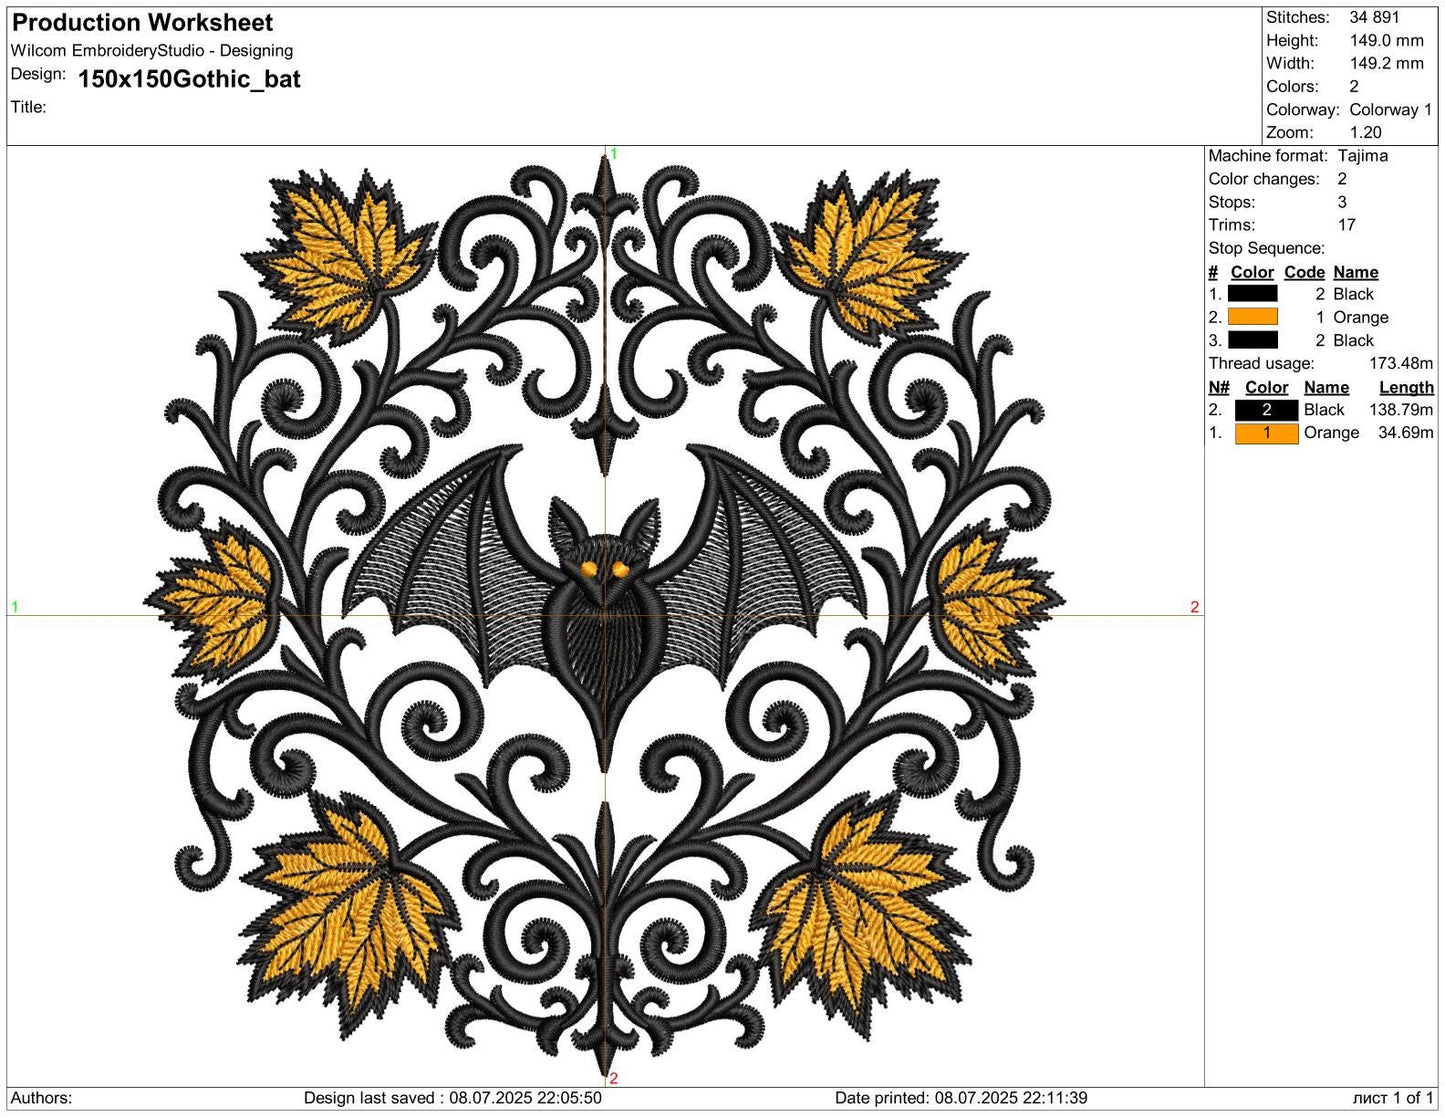Screen dimensions: 1445x1117
Task: Click the center crosshair of the design
Action: coord(605,615)
